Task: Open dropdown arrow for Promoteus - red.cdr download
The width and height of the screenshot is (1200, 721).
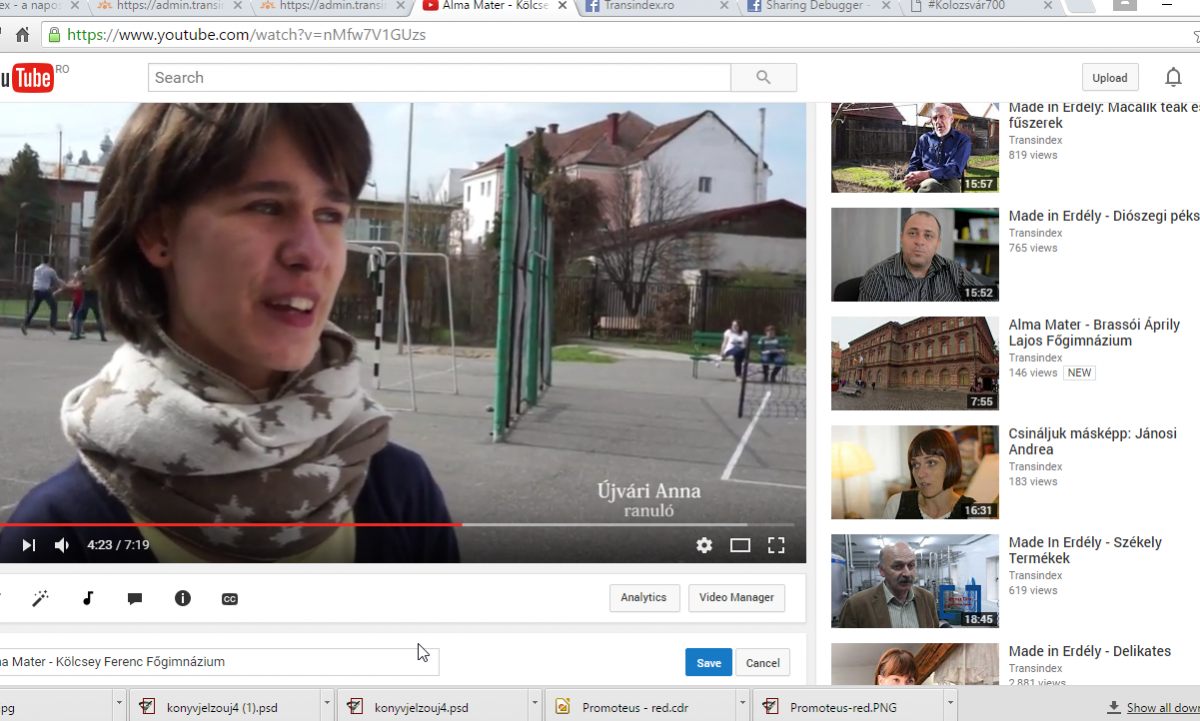Action: [x=741, y=706]
